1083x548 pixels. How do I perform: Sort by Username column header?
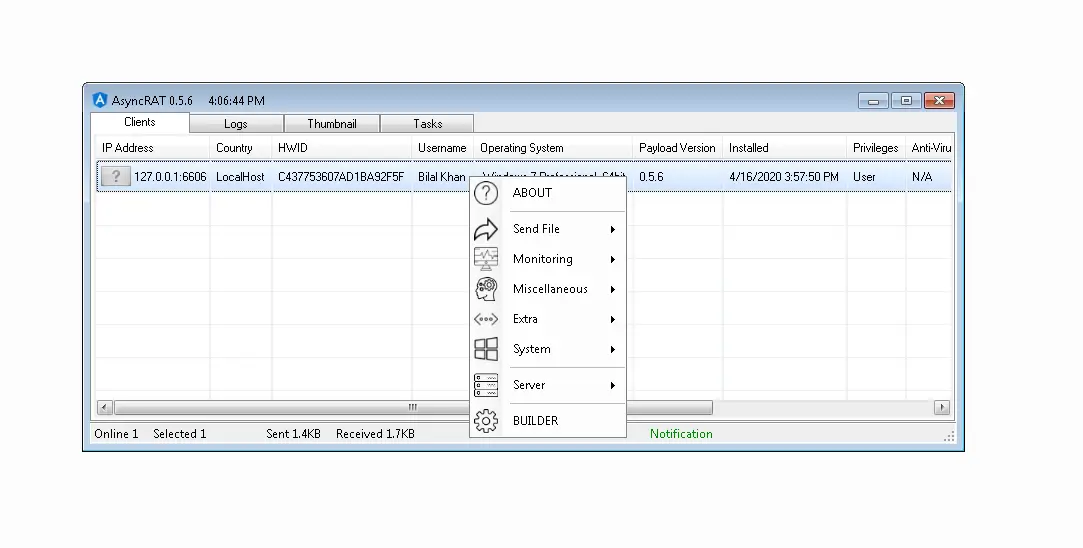(443, 148)
